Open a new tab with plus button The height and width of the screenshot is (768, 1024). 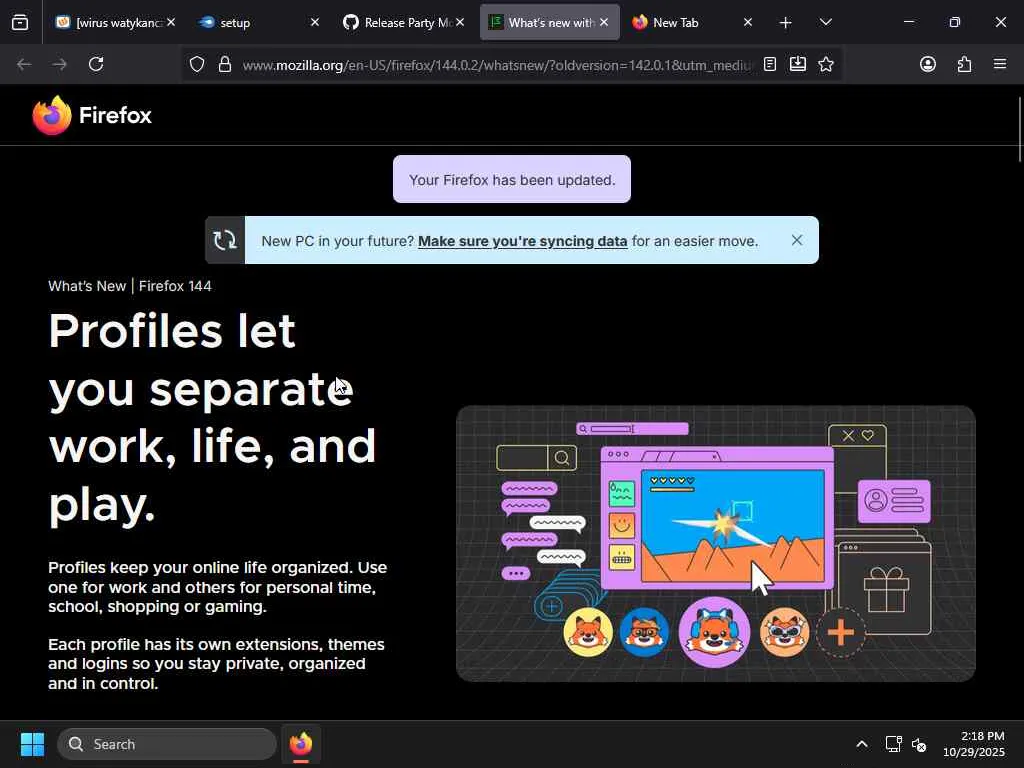pos(785,23)
